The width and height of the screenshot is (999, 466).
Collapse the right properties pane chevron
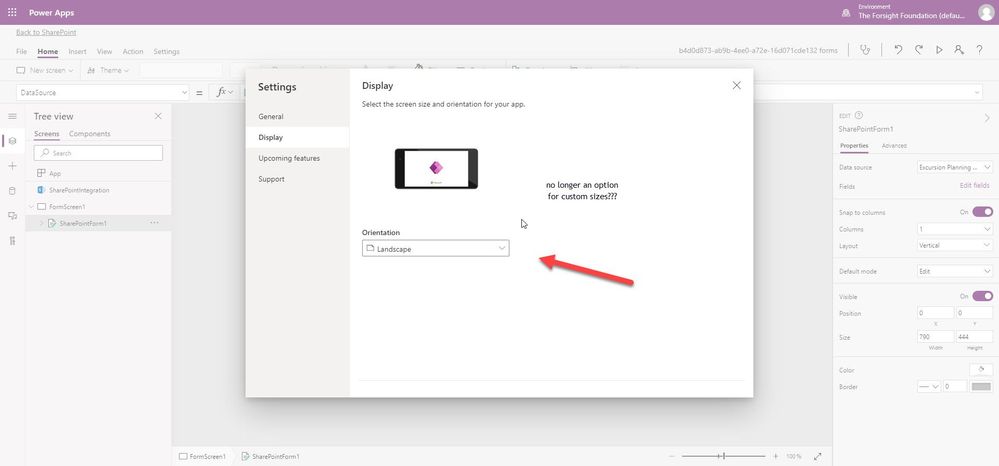point(987,118)
